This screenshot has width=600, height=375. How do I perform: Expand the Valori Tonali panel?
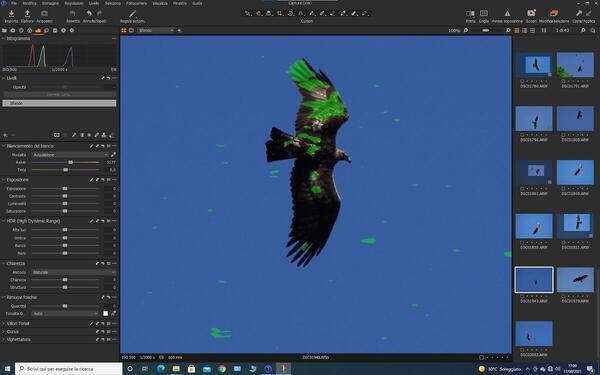coord(3,324)
